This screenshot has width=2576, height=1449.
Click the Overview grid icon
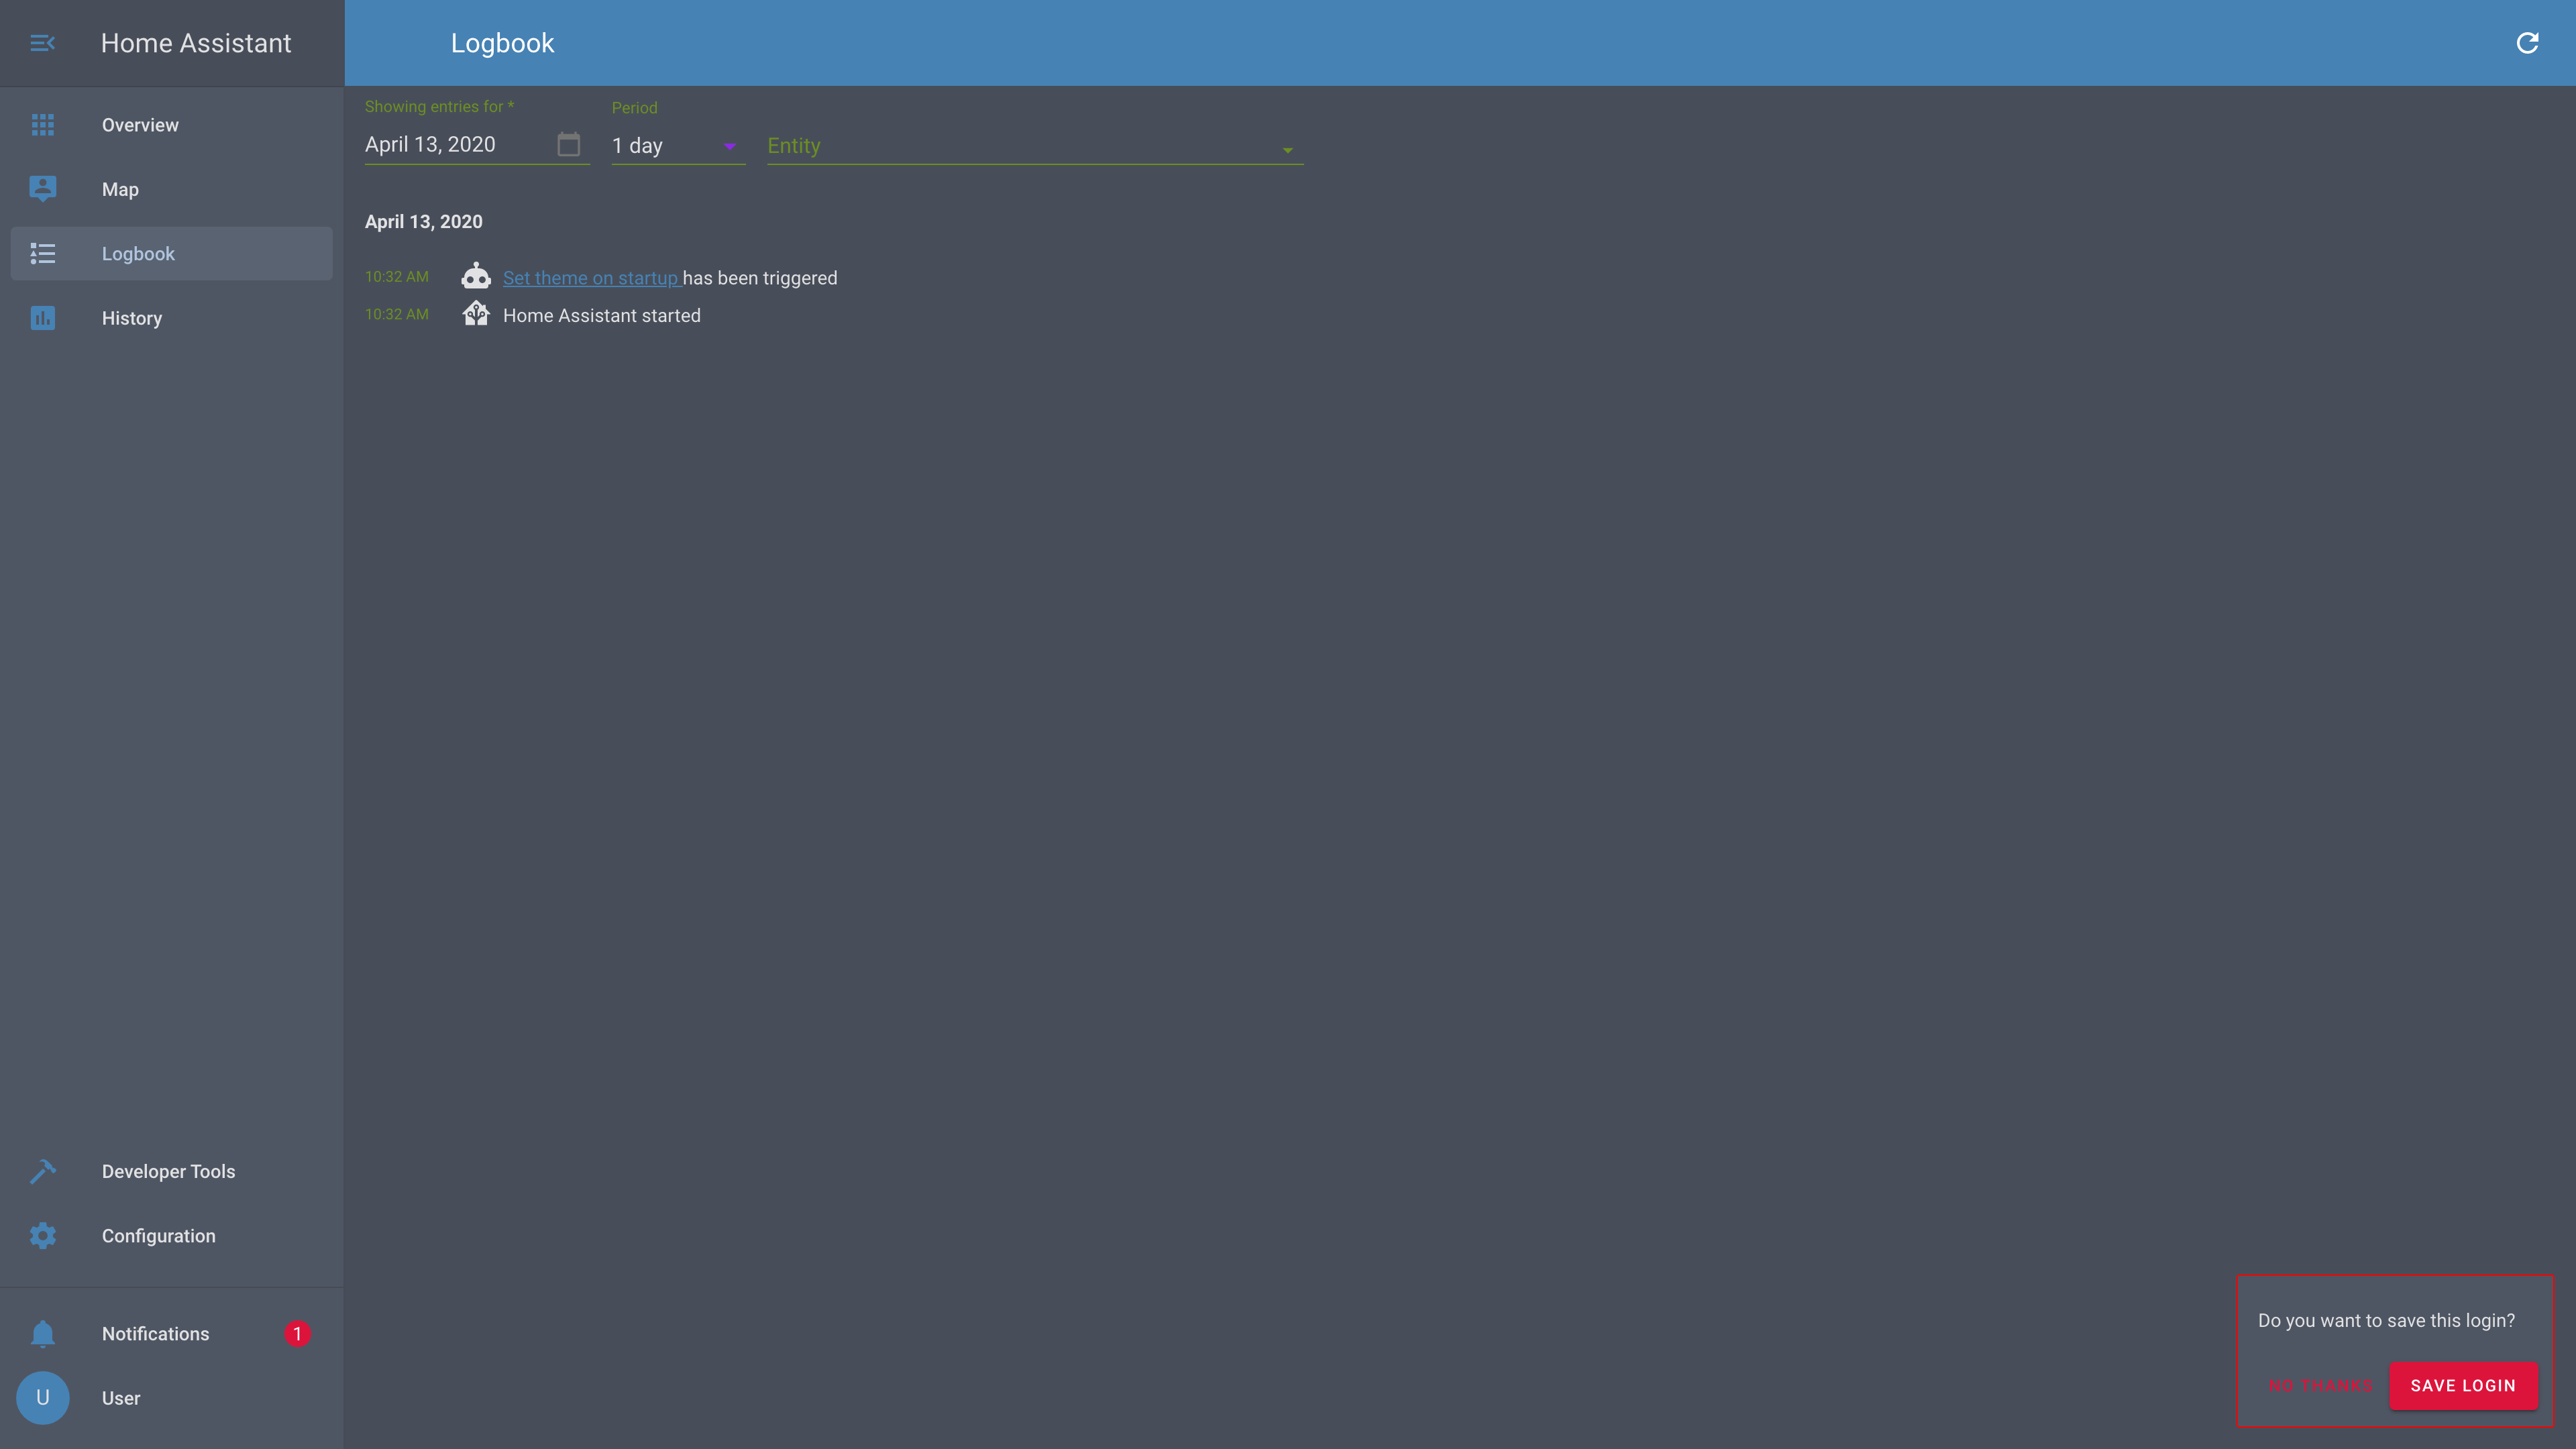(42, 125)
